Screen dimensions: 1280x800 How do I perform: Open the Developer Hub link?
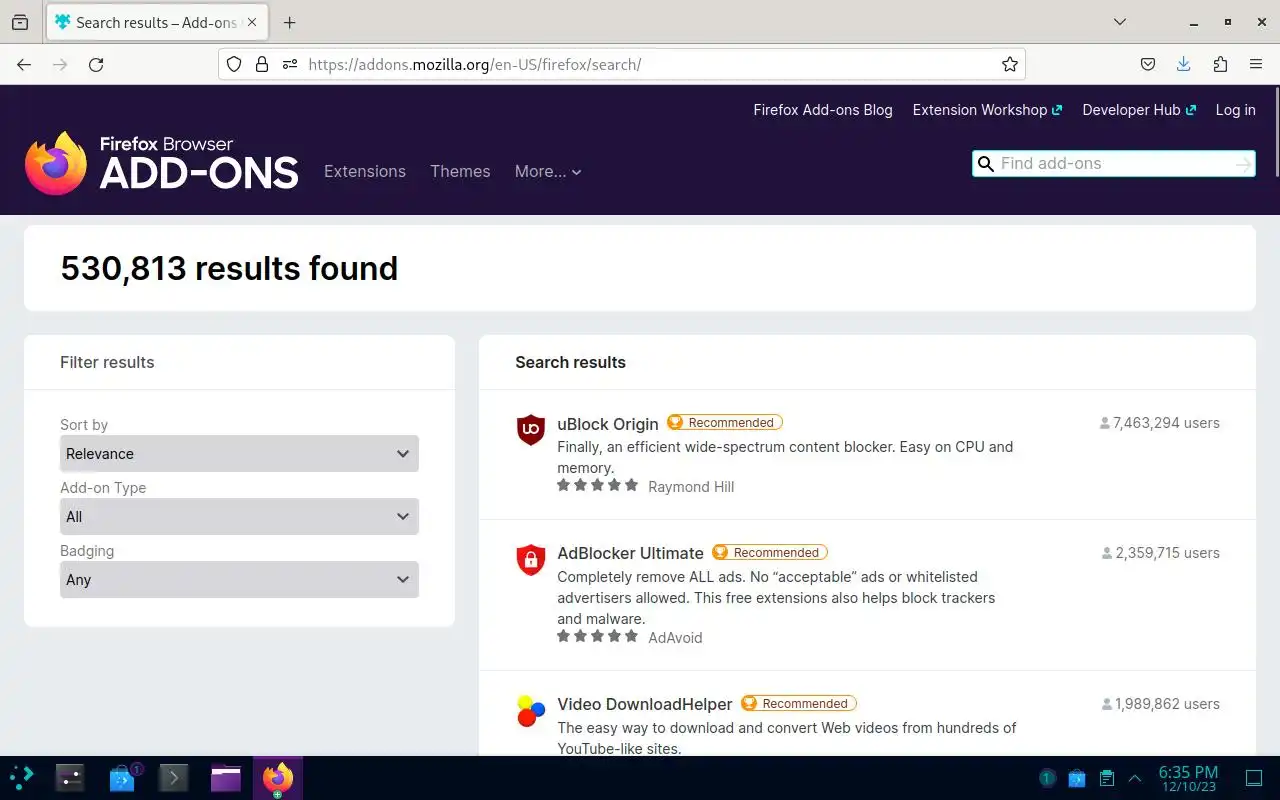(x=1139, y=110)
